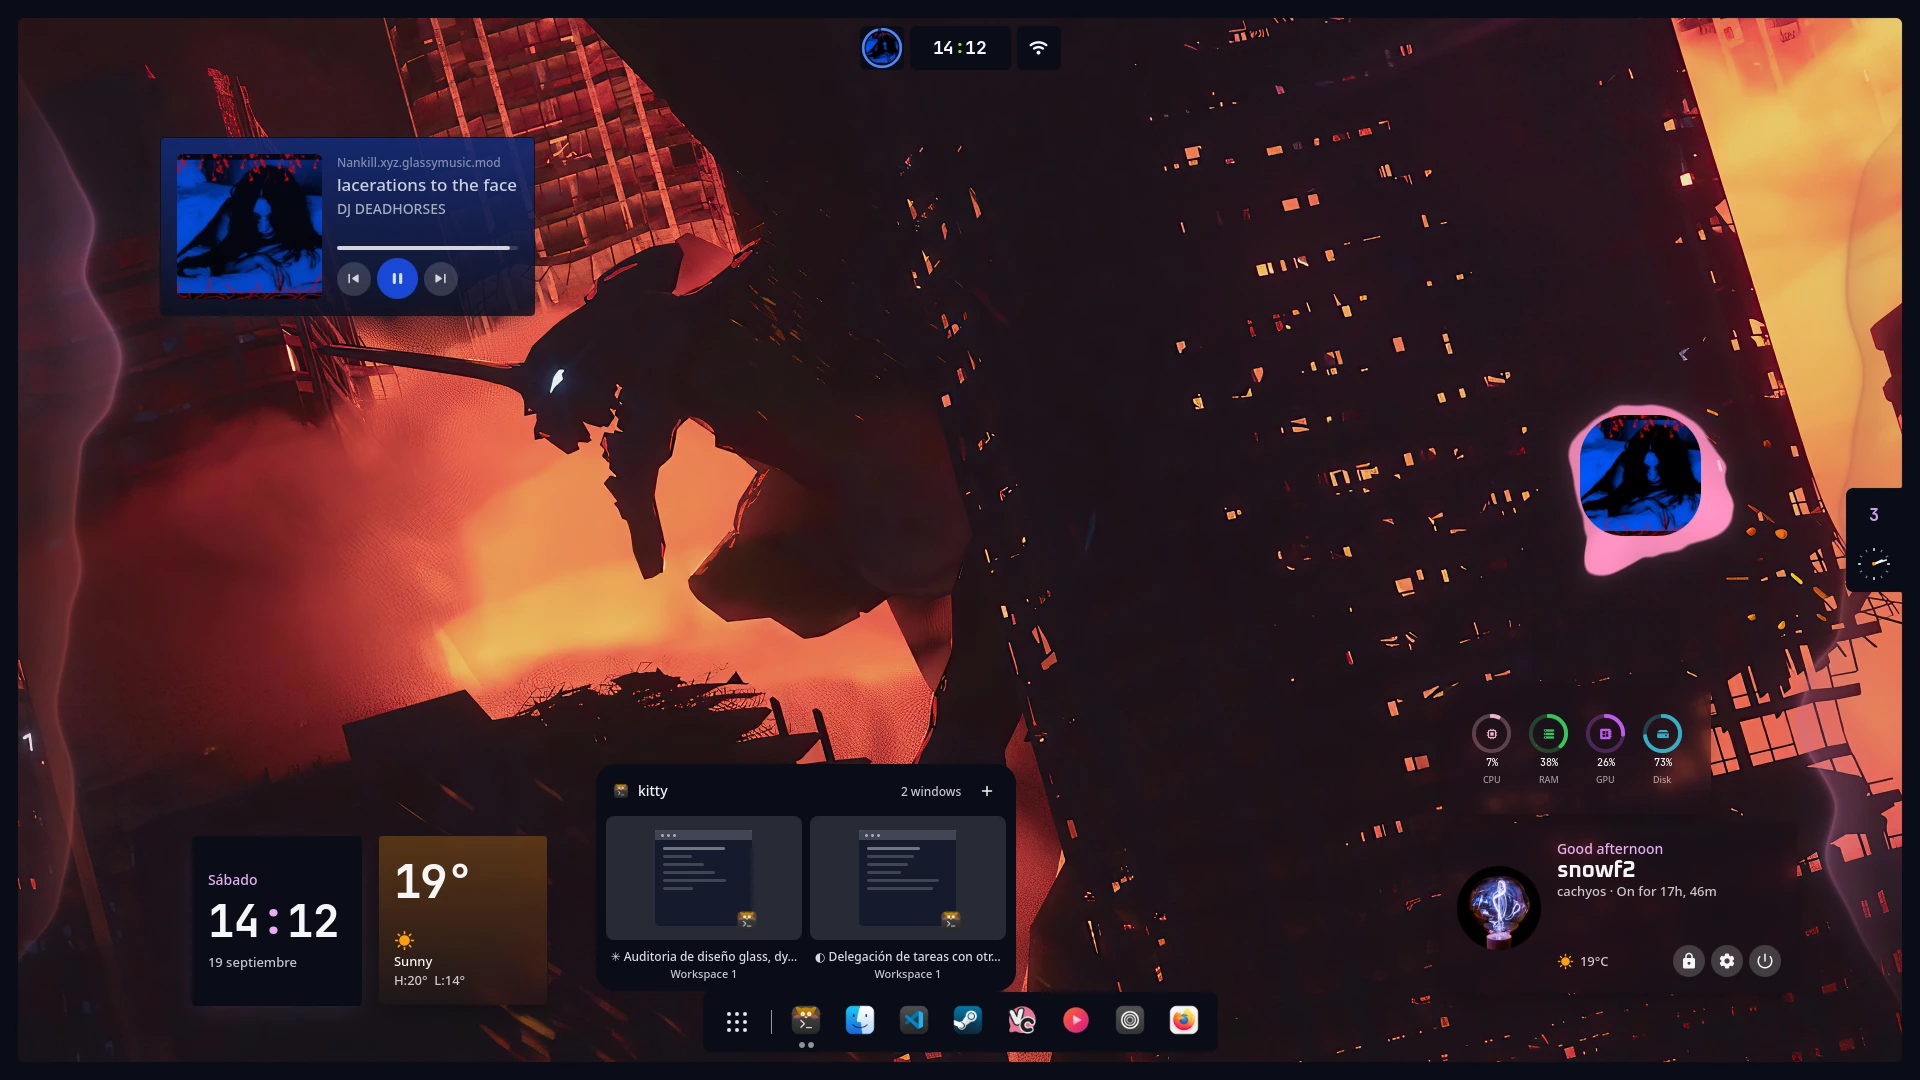Viewport: 1920px width, 1080px height.
Task: Click the CPU usage ring
Action: (1492, 734)
